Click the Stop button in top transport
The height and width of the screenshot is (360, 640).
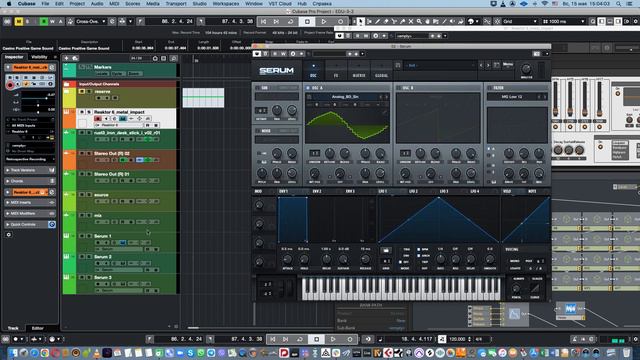click(307, 21)
